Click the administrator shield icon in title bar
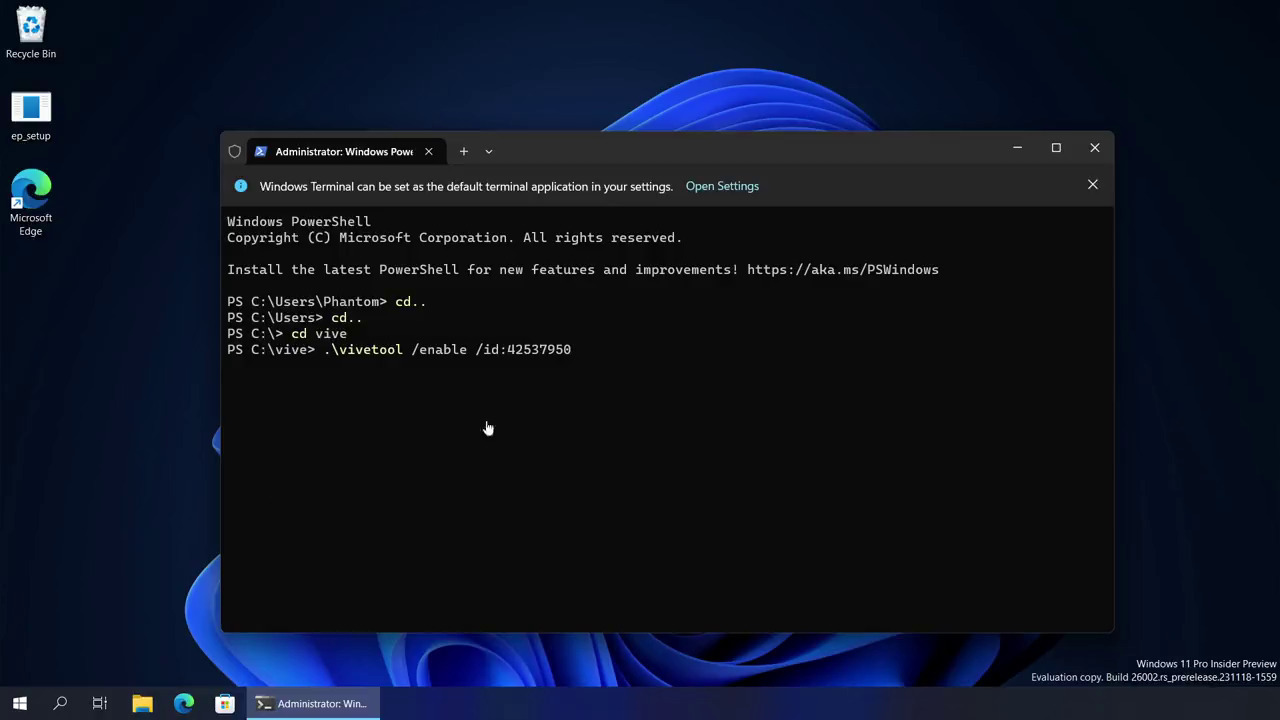The image size is (1280, 720). point(235,152)
